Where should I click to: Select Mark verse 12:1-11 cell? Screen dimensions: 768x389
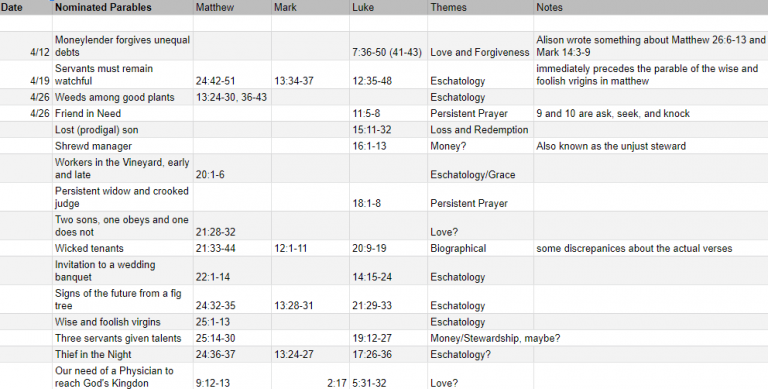pyautogui.click(x=310, y=248)
